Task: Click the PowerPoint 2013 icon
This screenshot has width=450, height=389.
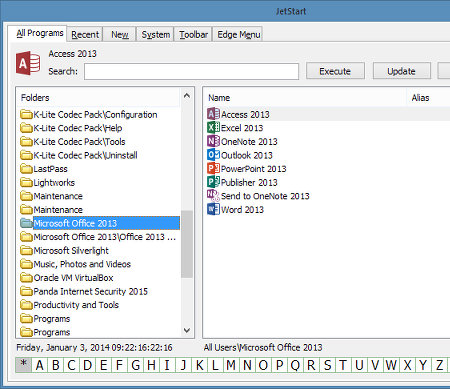Action: pyautogui.click(x=213, y=169)
